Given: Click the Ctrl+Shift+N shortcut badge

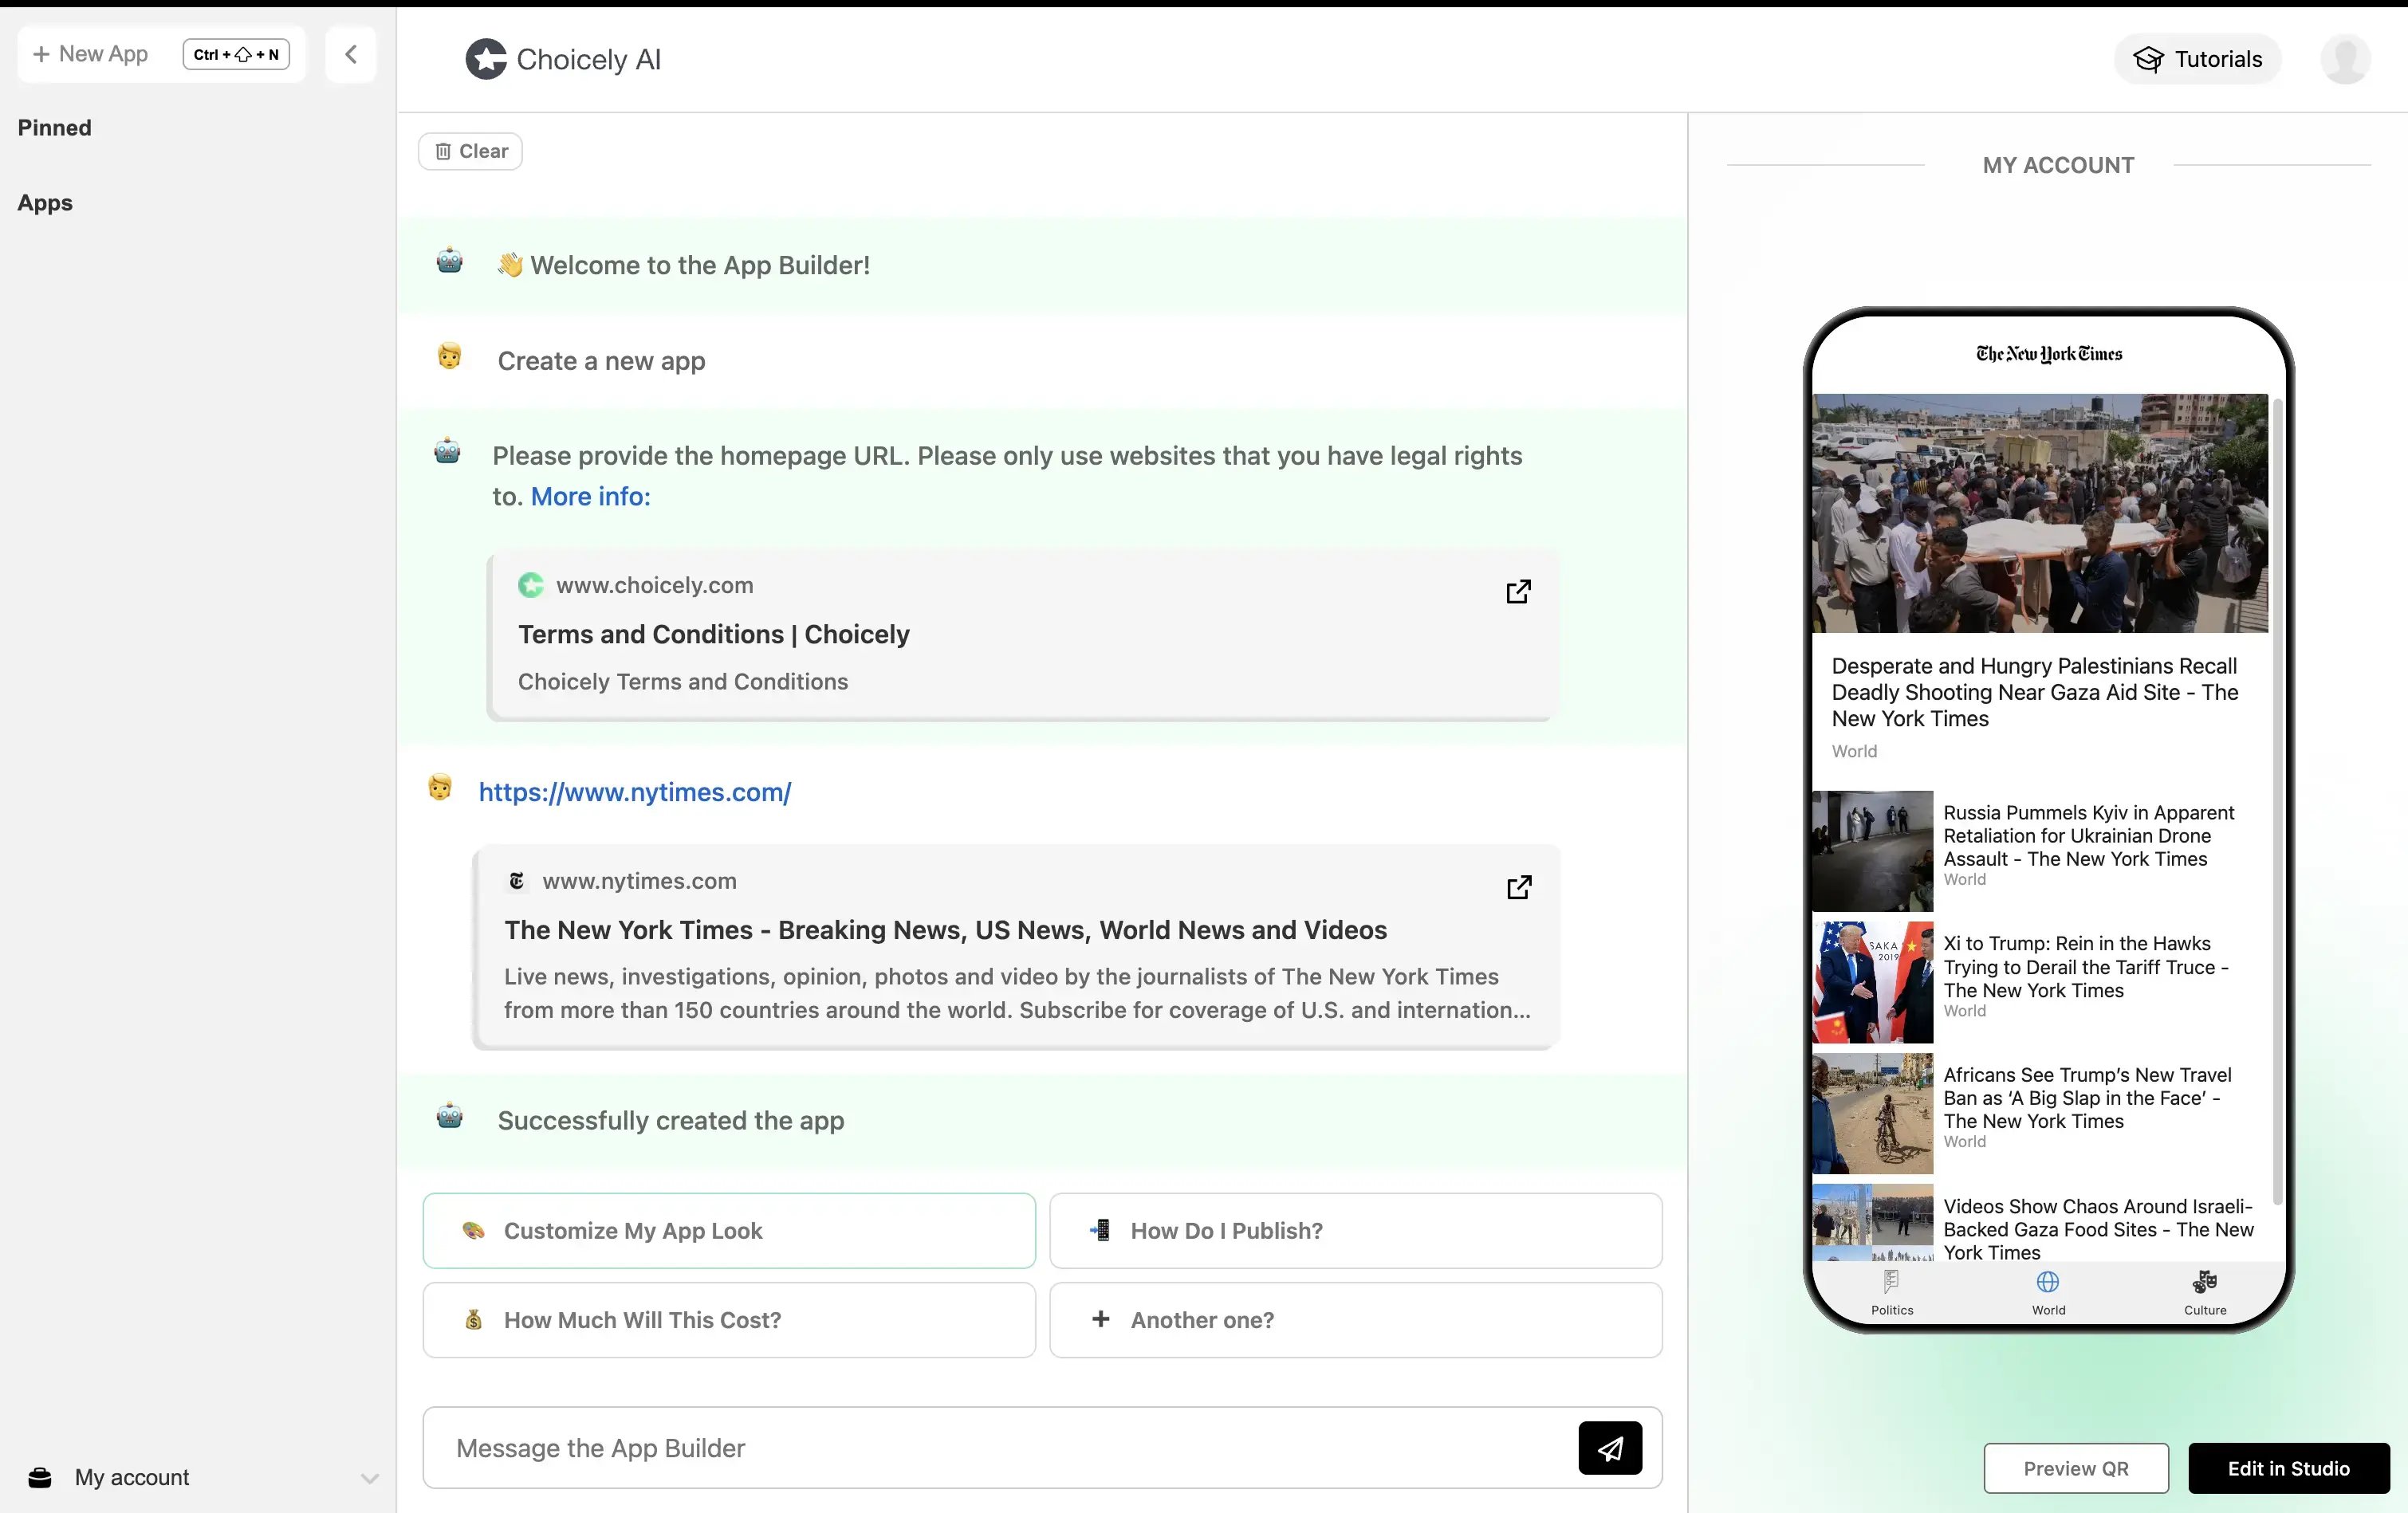Looking at the screenshot, I should point(236,54).
